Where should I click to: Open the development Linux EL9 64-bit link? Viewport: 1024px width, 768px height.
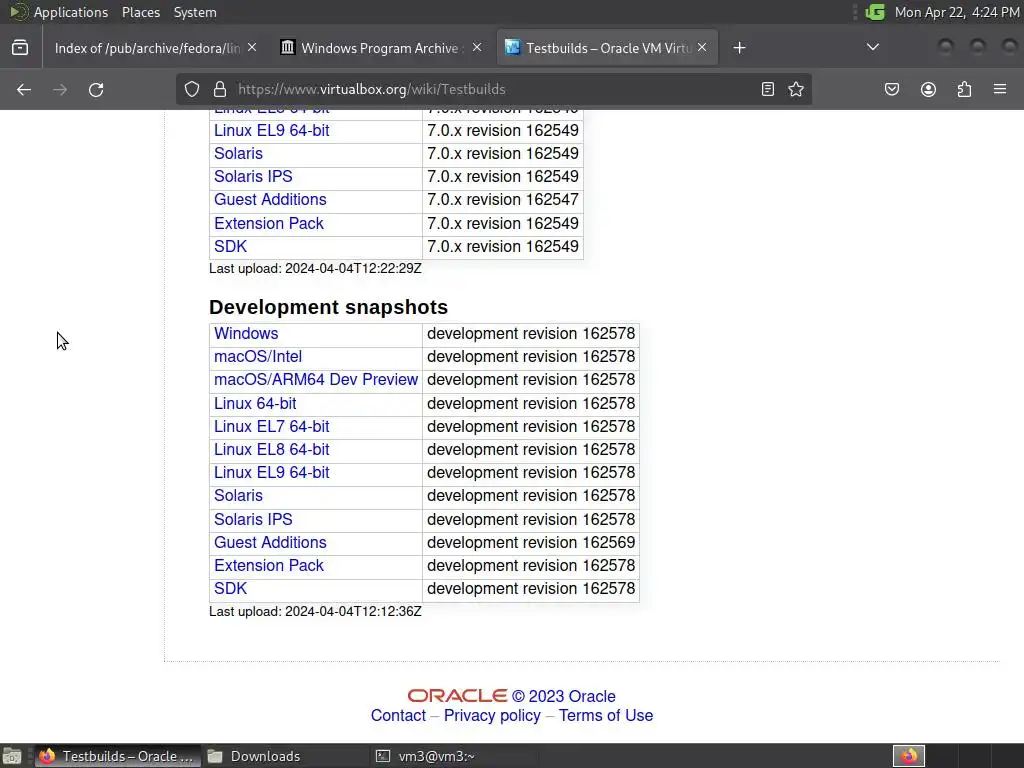point(272,473)
